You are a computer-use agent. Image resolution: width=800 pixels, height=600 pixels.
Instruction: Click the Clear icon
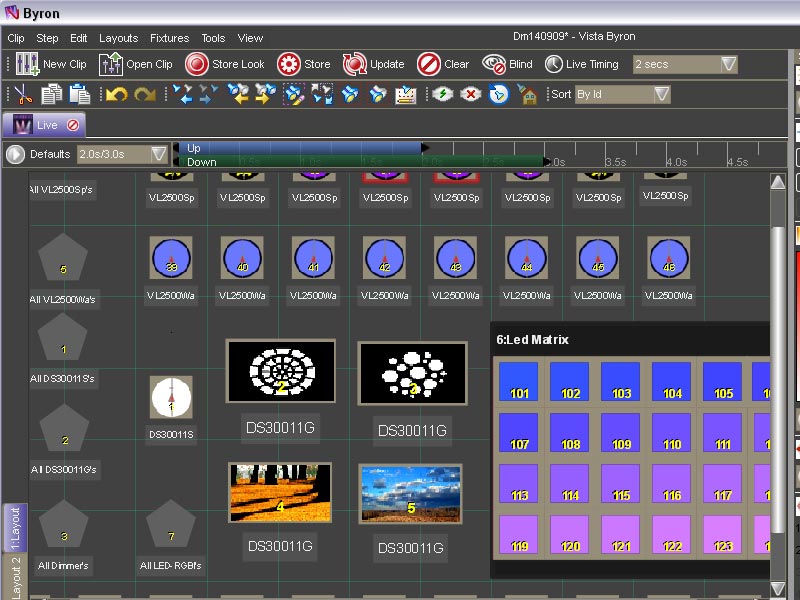[429, 64]
